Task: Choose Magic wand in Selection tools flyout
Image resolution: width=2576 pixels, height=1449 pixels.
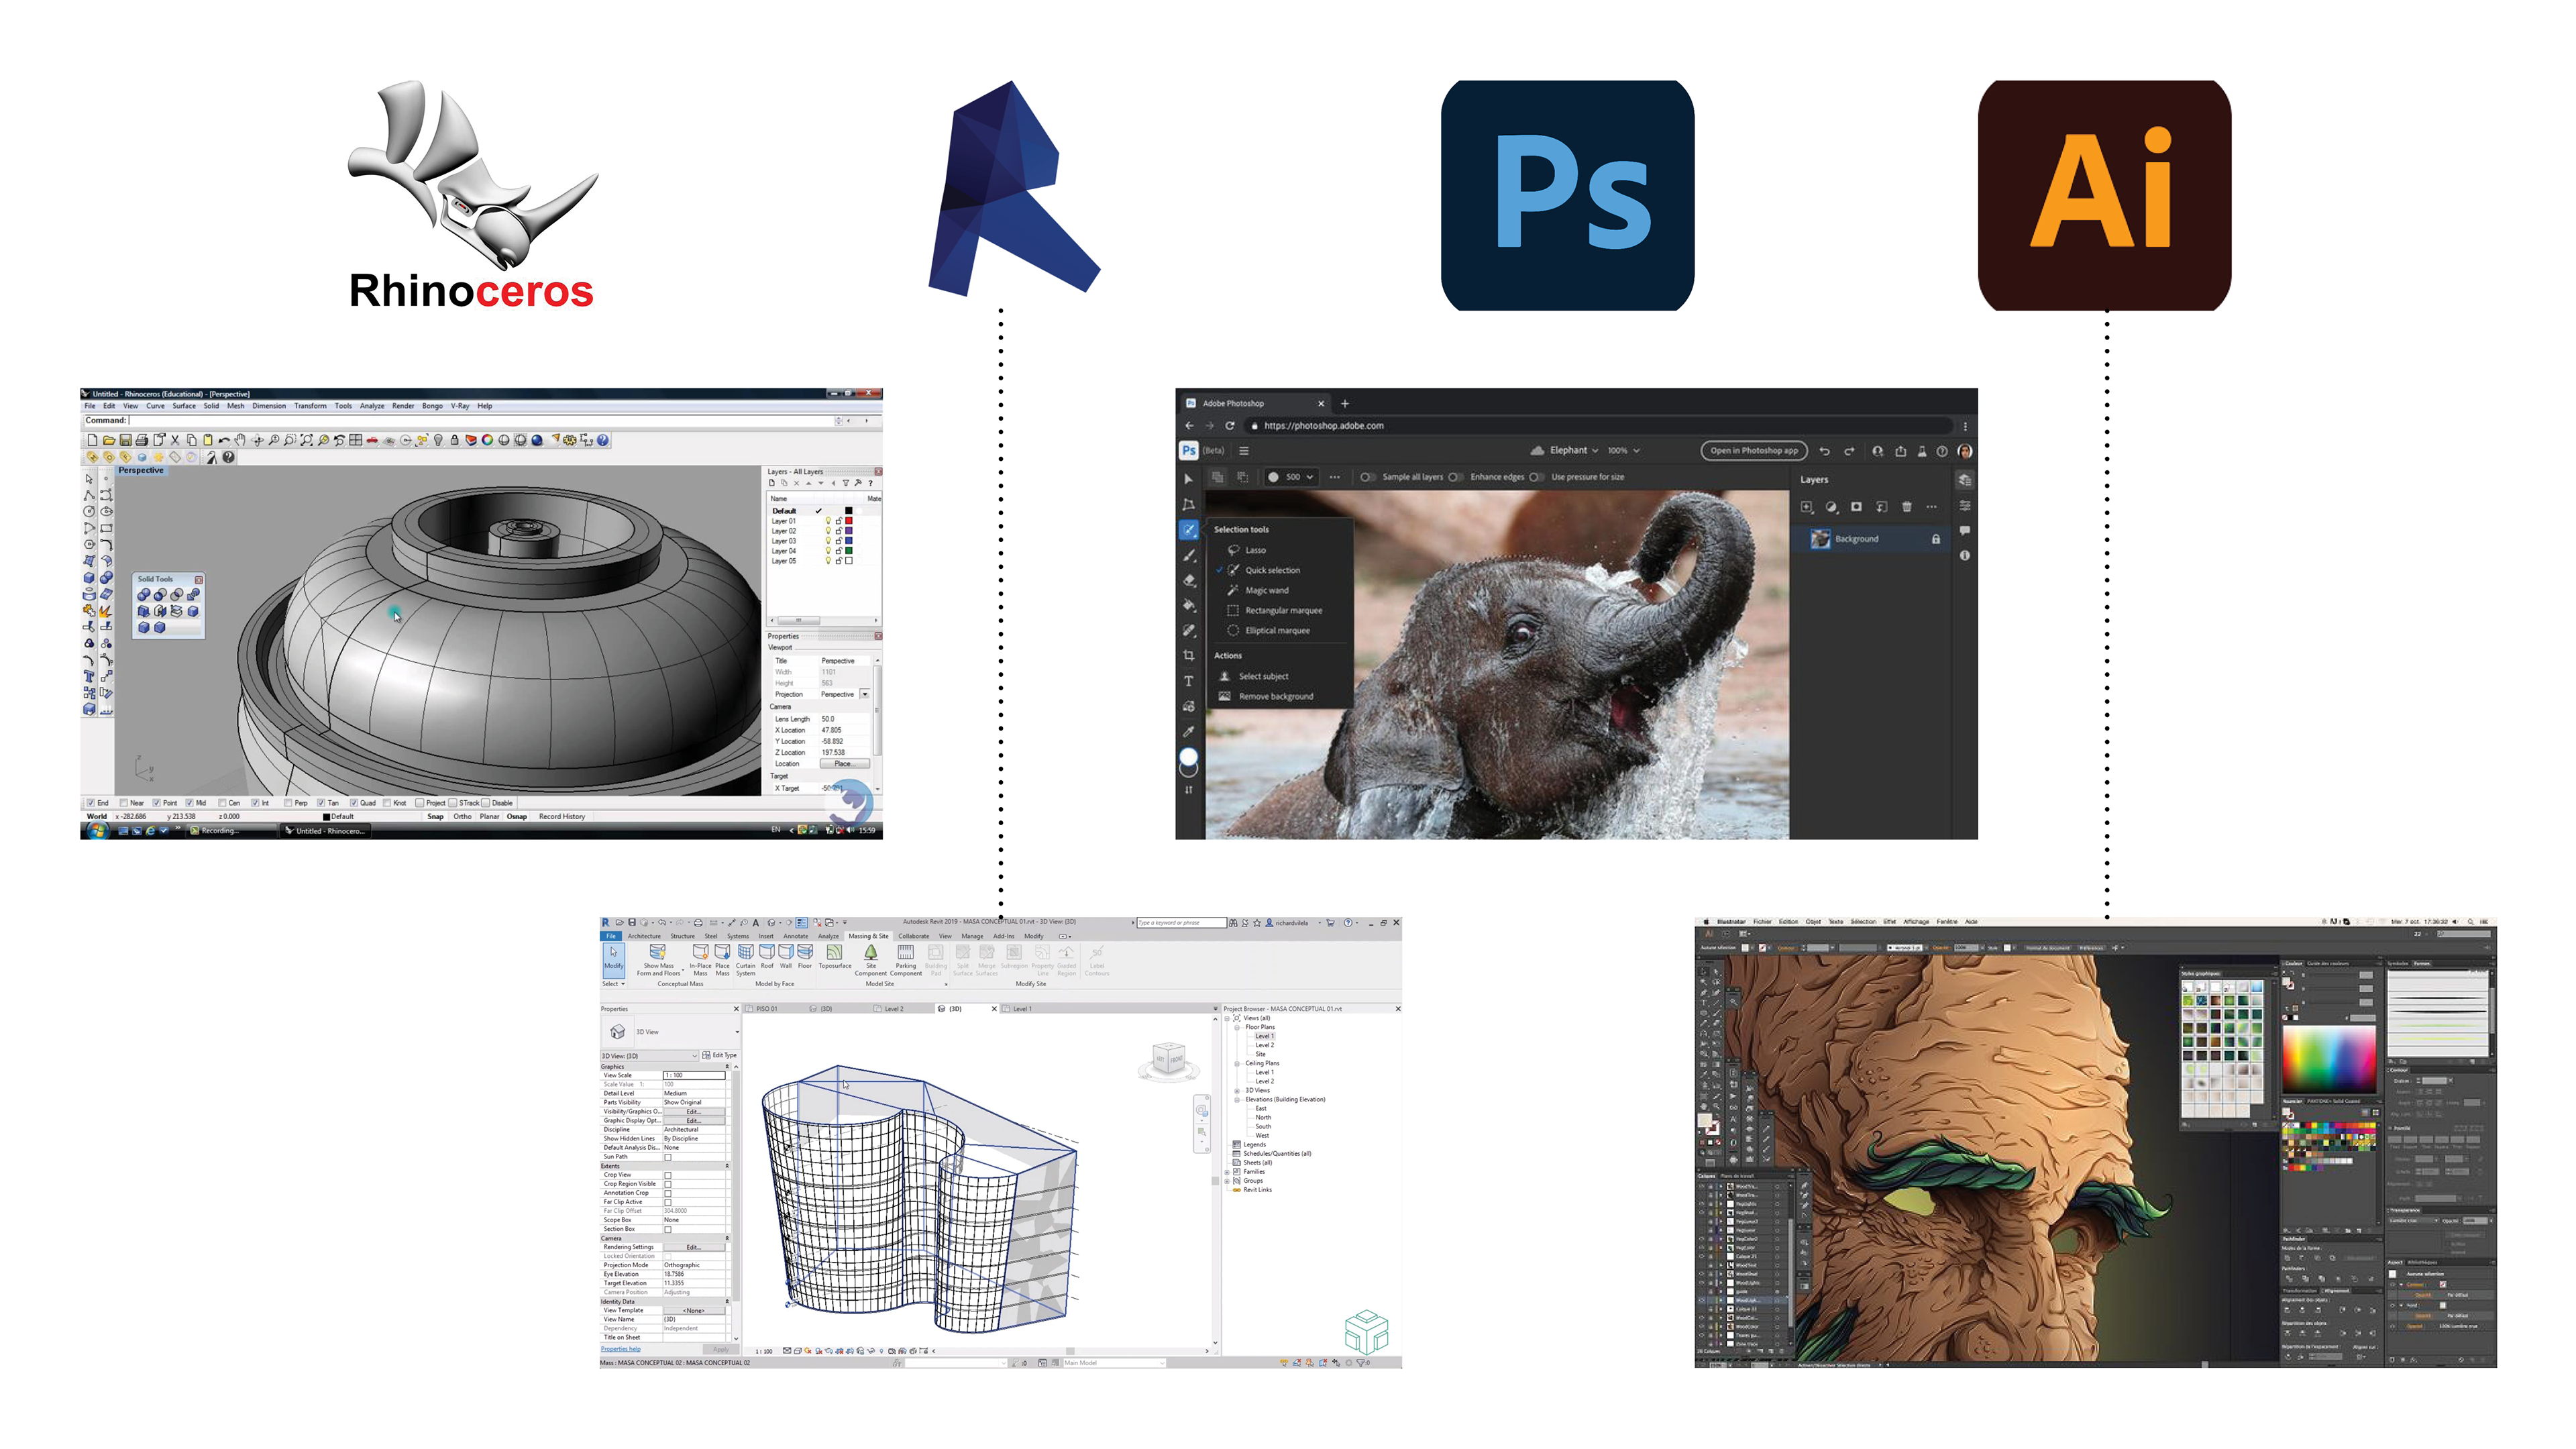Action: click(x=1267, y=591)
